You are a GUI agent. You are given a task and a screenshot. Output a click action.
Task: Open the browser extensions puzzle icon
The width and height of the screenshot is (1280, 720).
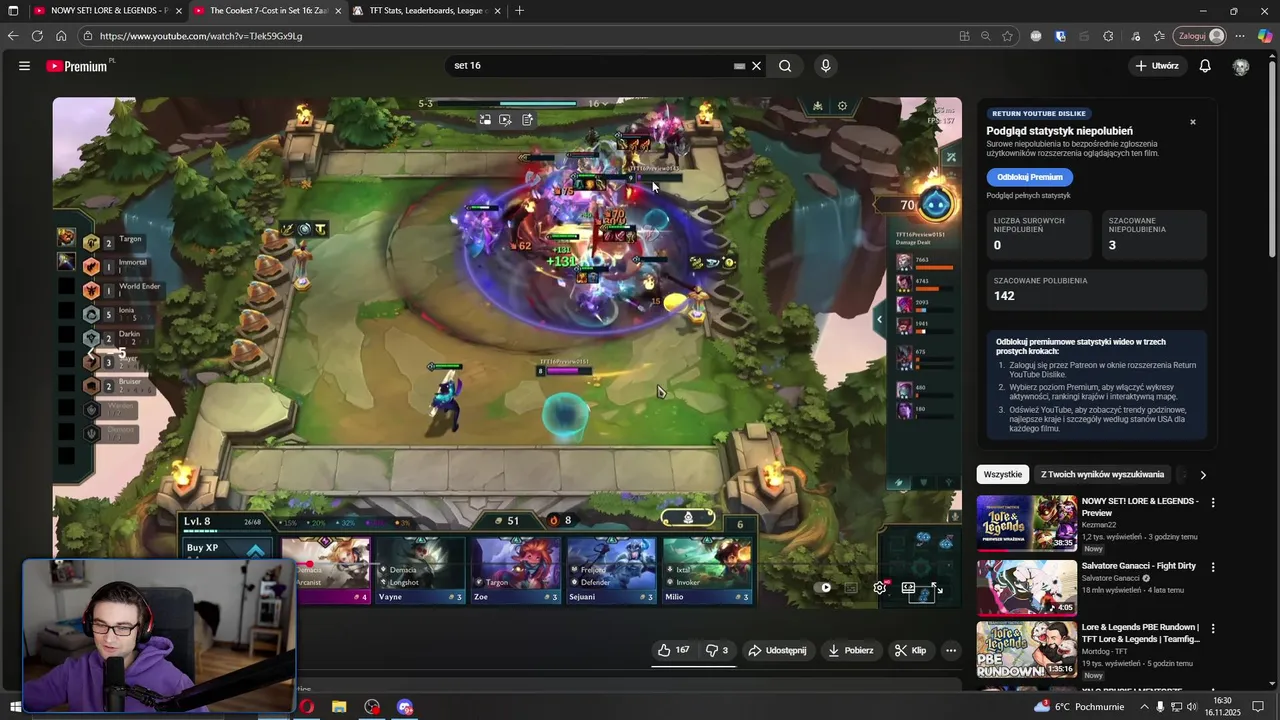pos(1108,36)
